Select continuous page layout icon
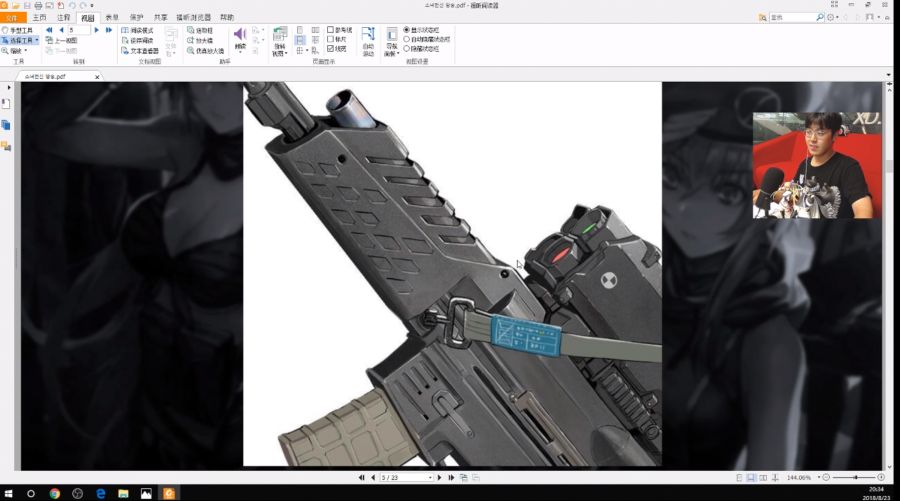The image size is (900, 501). [x=300, y=40]
